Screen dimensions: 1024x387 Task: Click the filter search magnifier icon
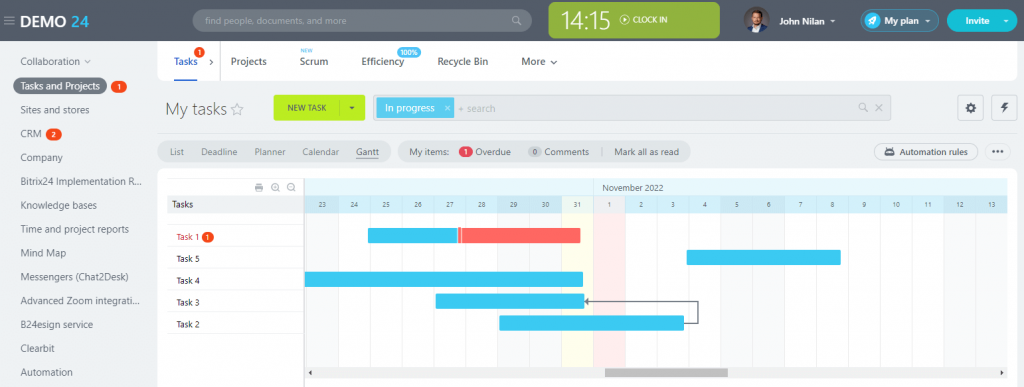click(x=863, y=108)
